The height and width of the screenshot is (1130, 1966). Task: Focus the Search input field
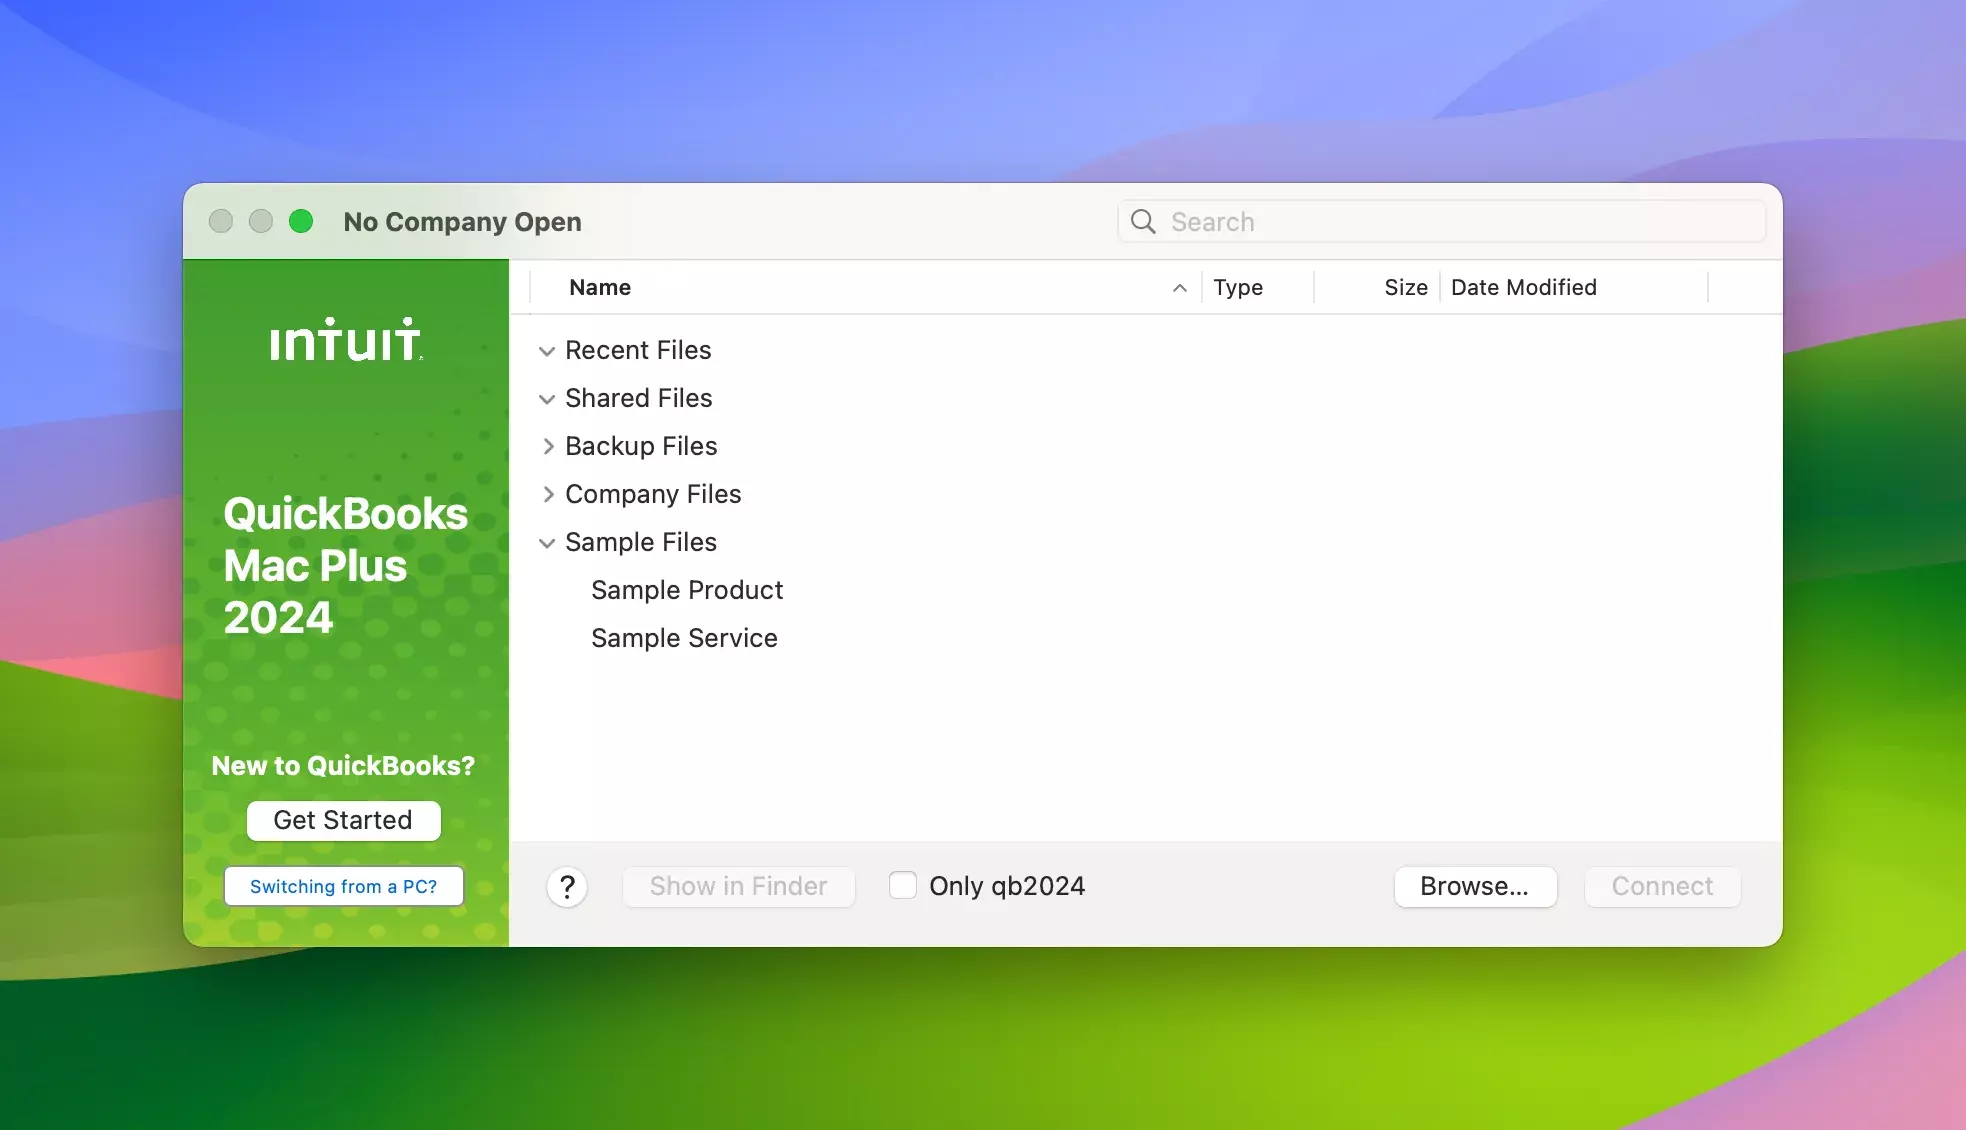pos(1450,221)
